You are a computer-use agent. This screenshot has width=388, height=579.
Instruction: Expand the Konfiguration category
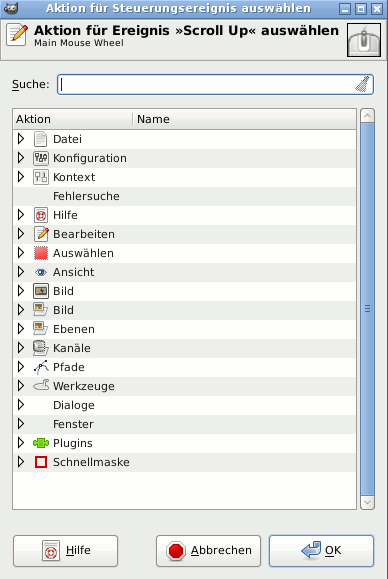21,158
